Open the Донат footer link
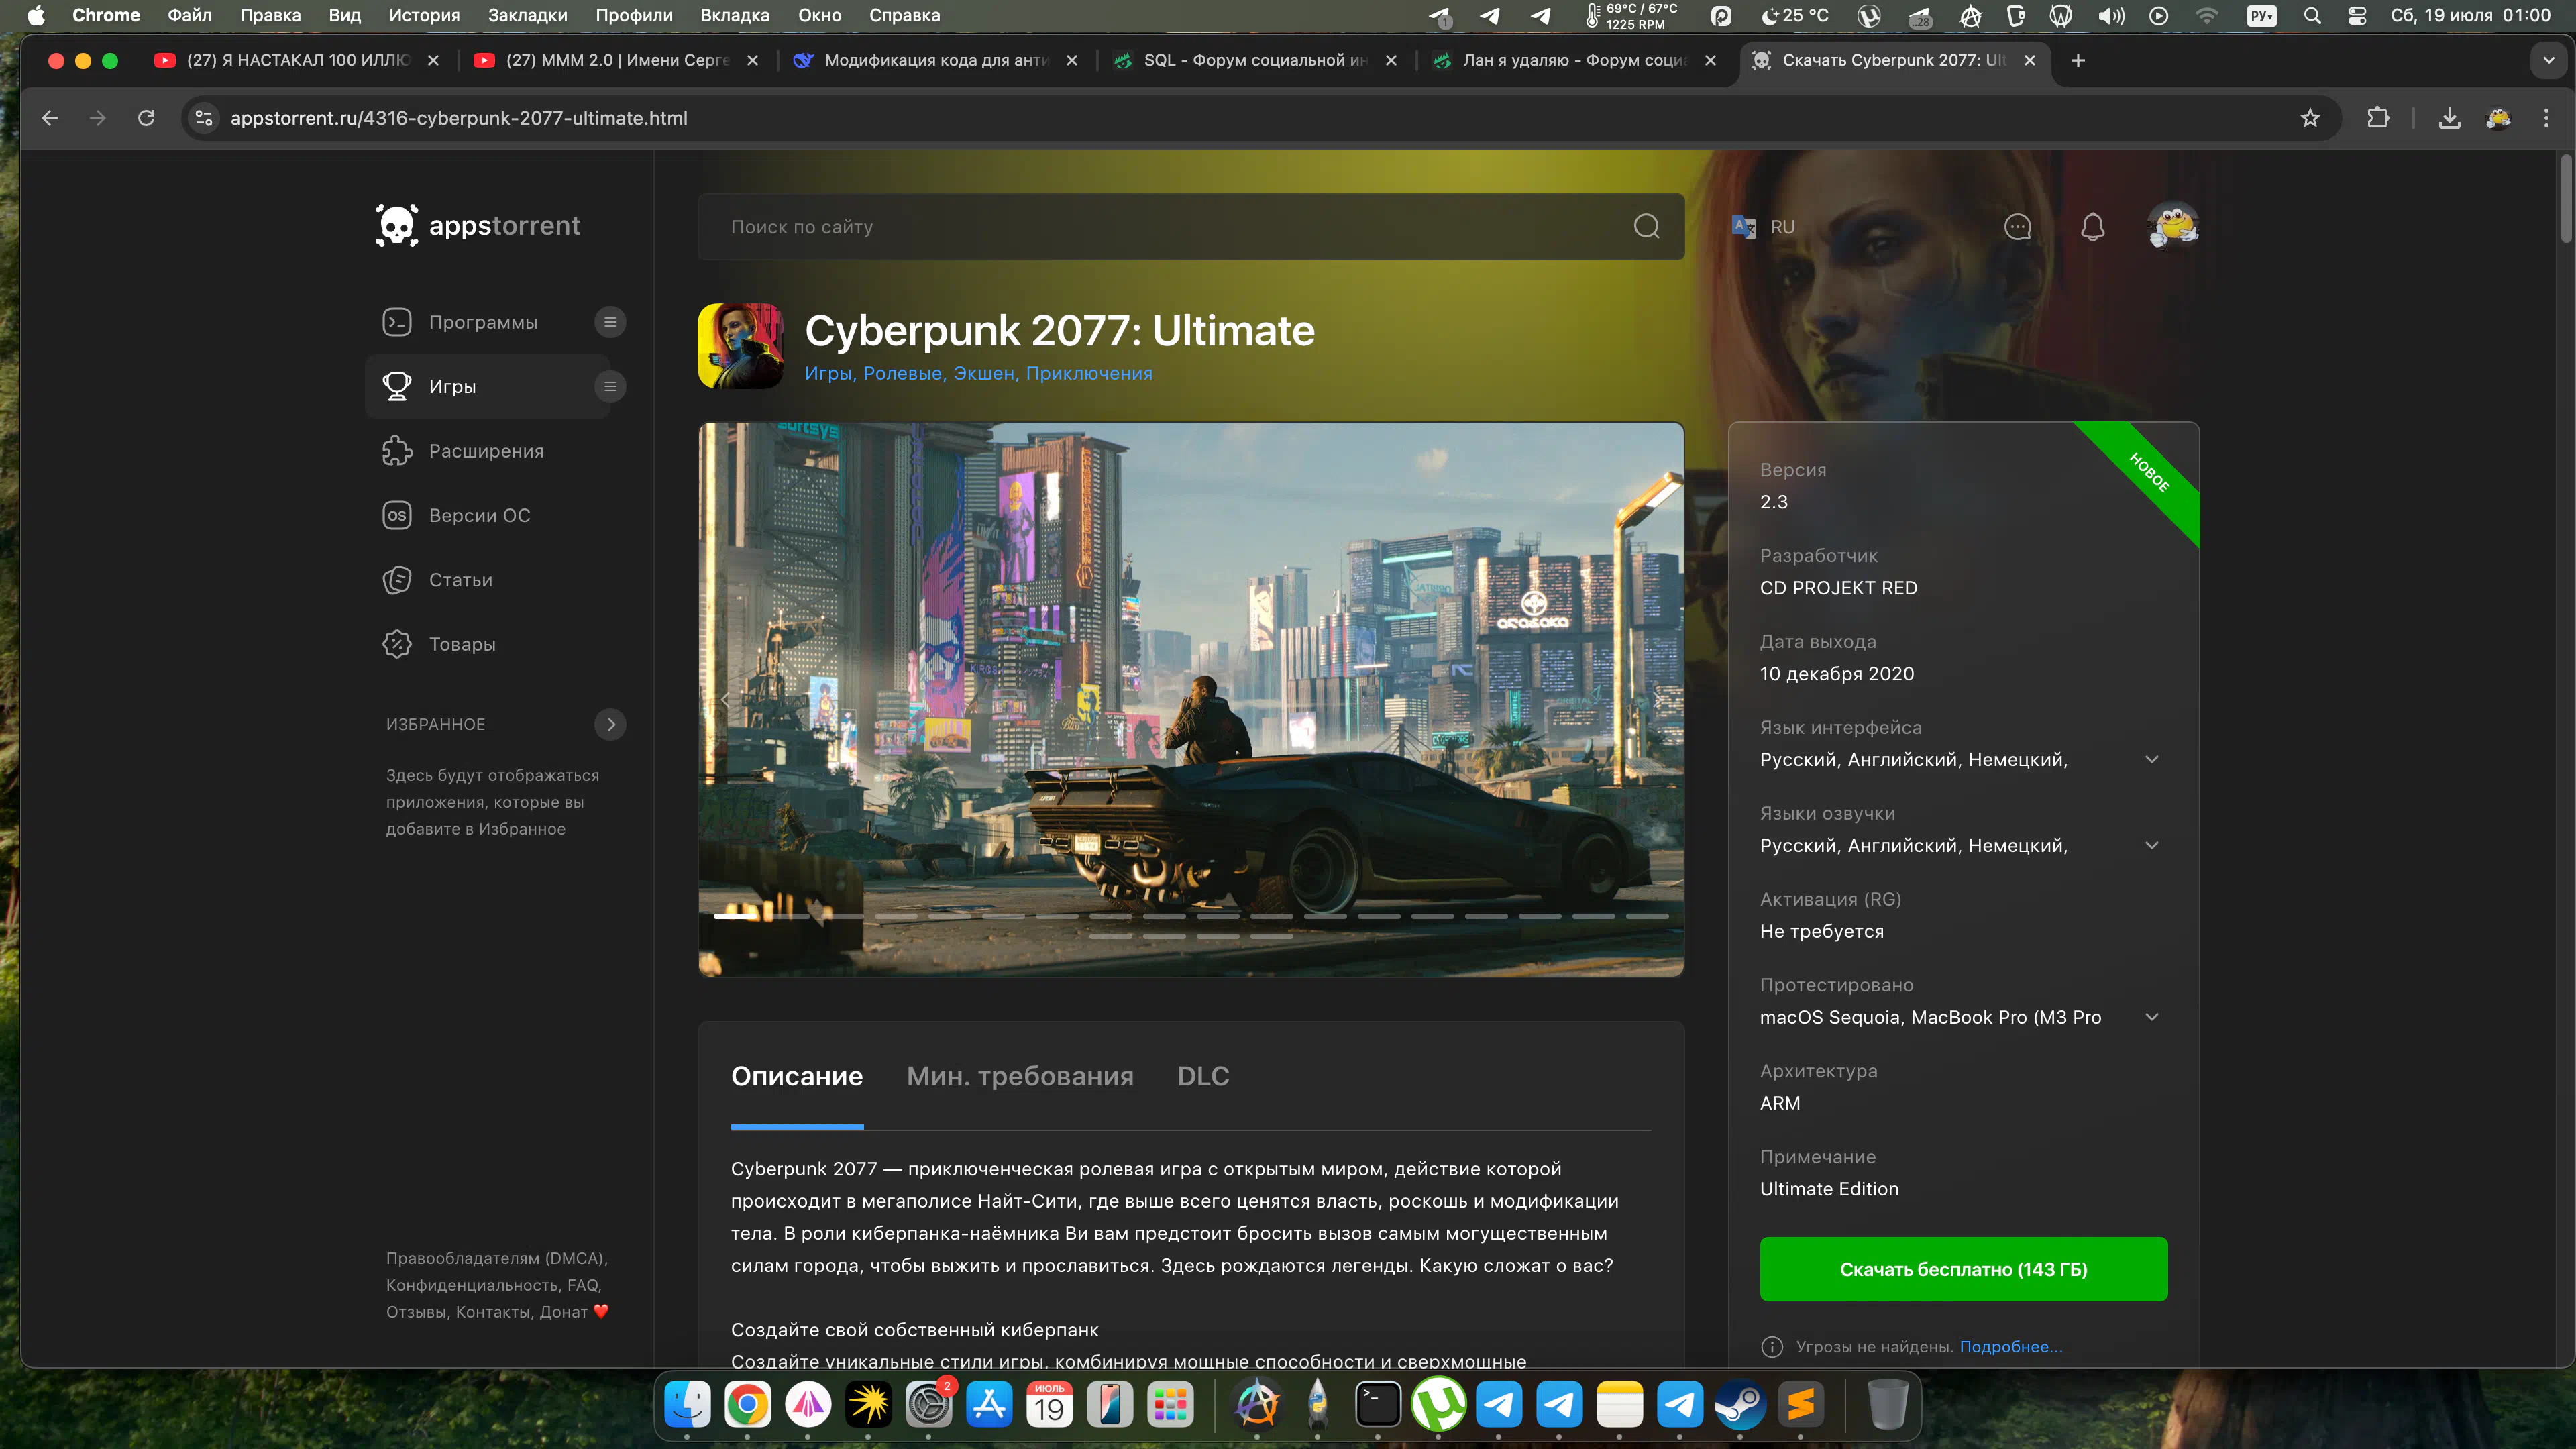 (575, 1312)
